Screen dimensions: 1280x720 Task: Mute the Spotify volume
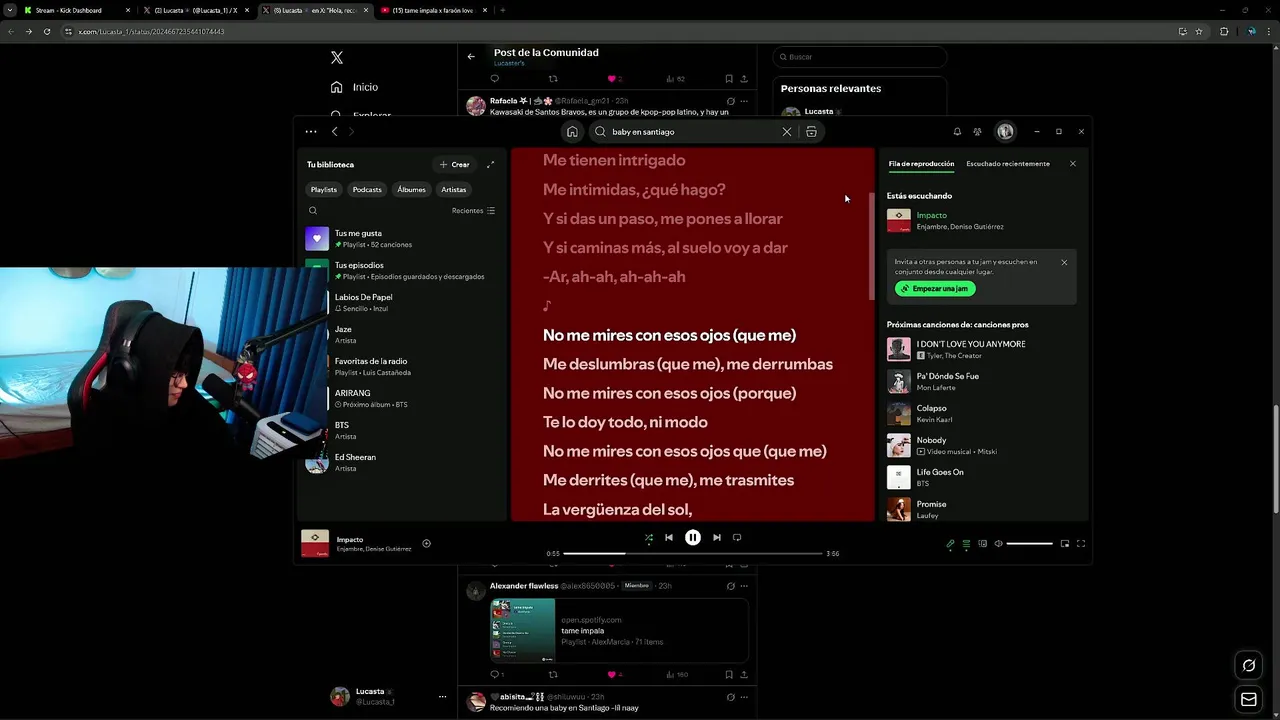(998, 544)
